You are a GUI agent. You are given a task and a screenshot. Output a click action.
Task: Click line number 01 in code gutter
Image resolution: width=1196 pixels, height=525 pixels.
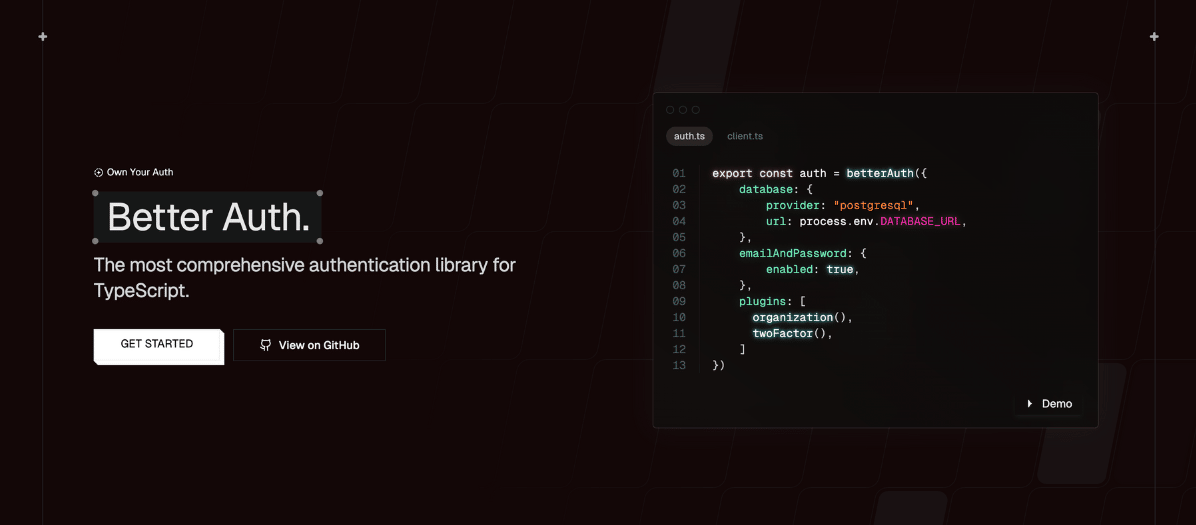(679, 173)
